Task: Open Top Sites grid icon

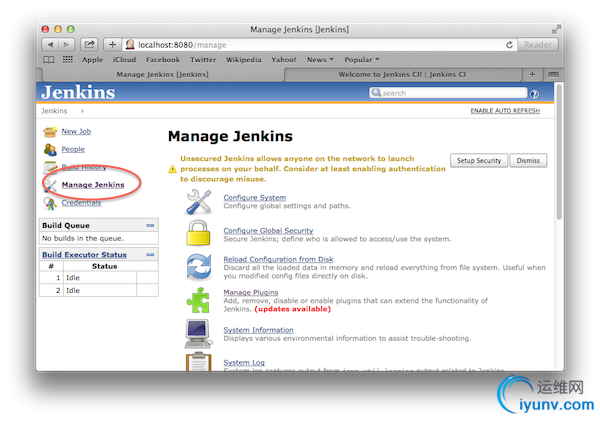Action: [68, 59]
